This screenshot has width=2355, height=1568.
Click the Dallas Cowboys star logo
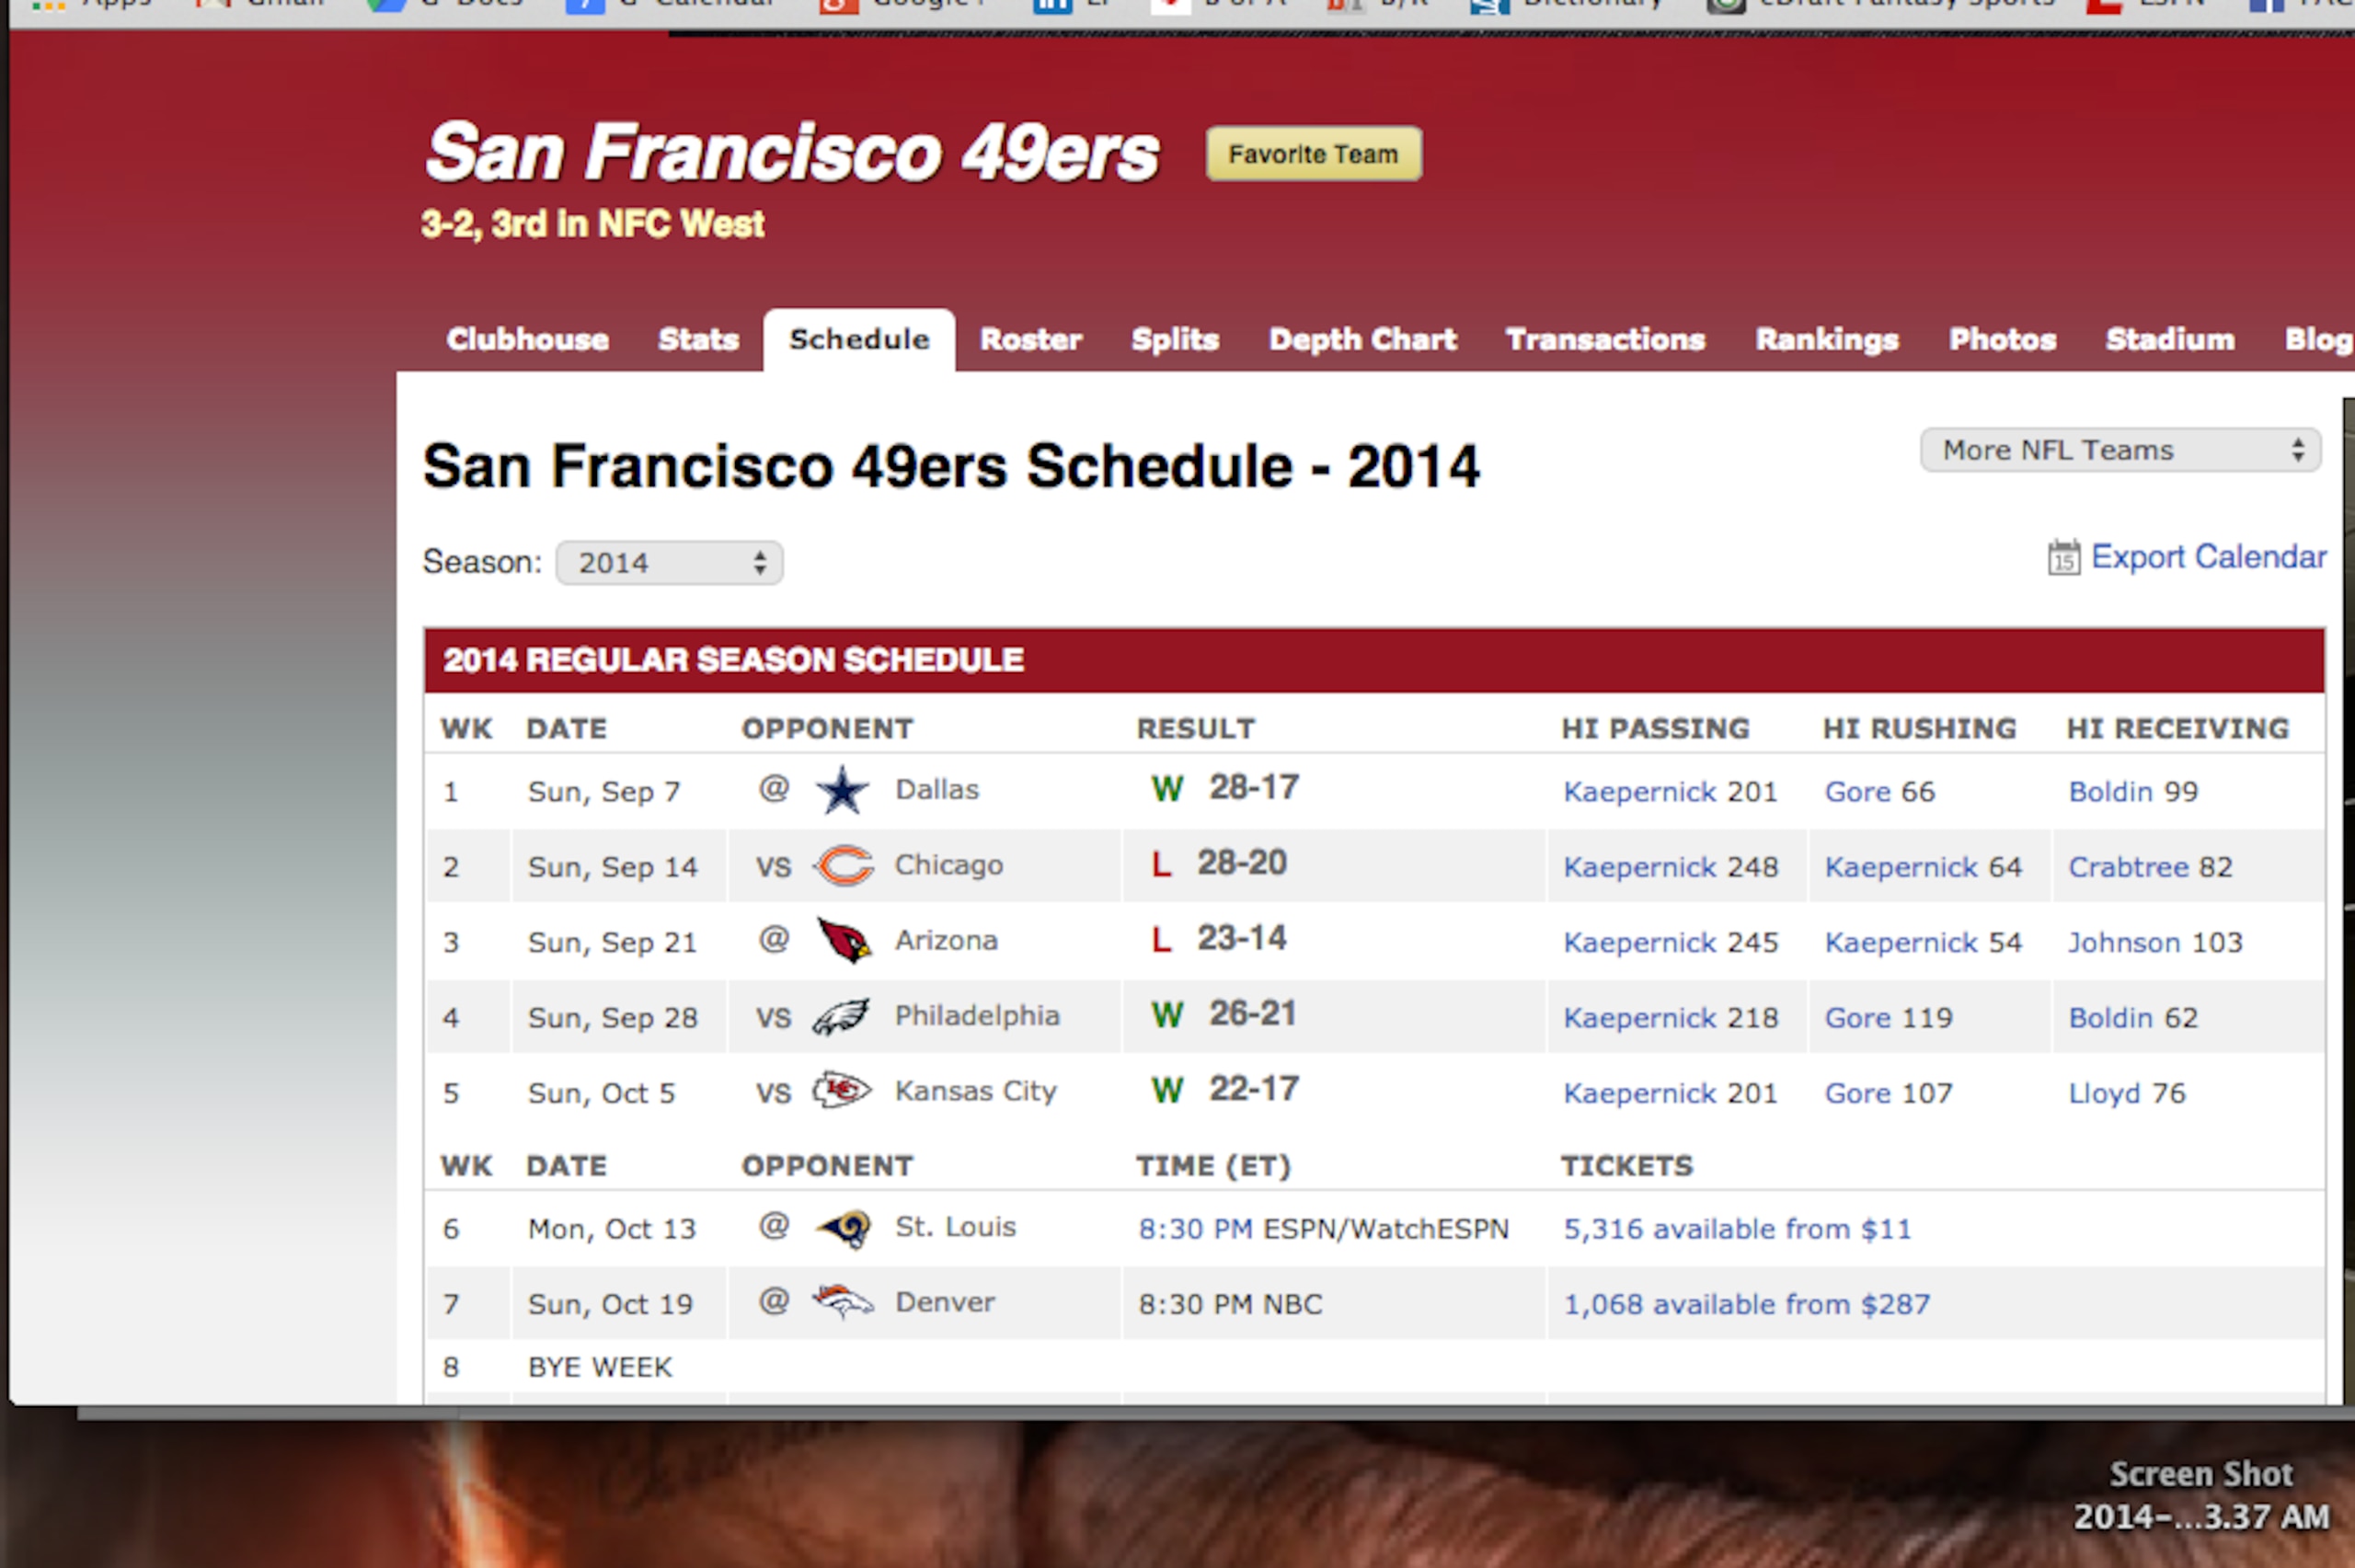[x=842, y=790]
